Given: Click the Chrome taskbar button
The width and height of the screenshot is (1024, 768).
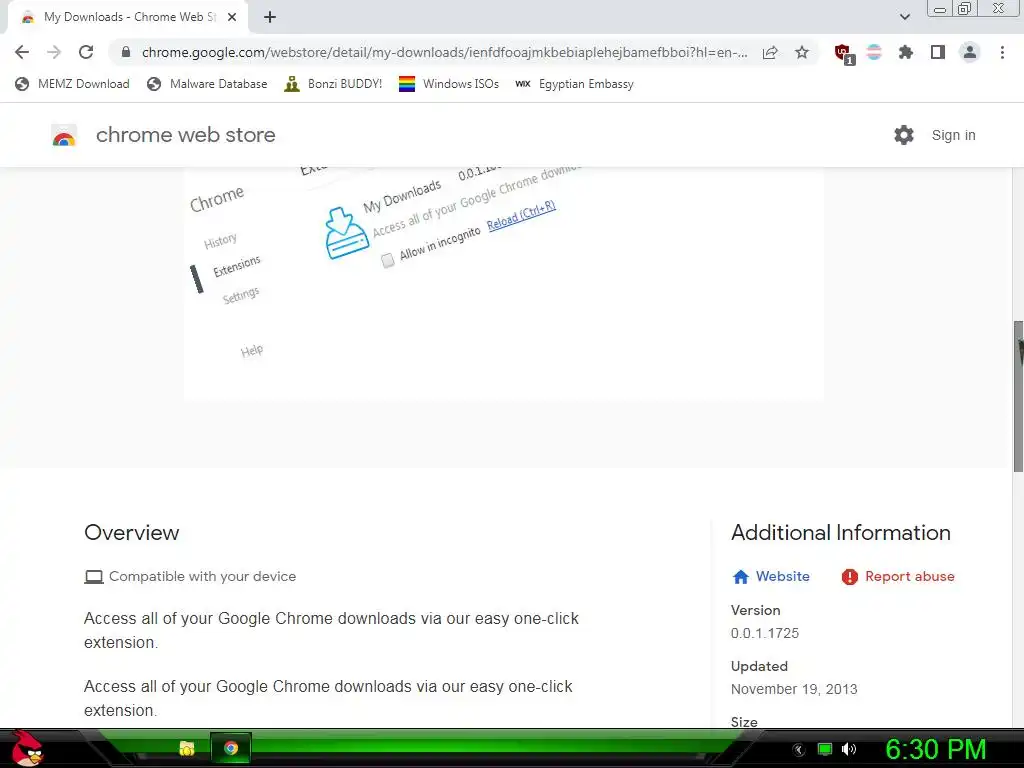Looking at the screenshot, I should tap(231, 748).
